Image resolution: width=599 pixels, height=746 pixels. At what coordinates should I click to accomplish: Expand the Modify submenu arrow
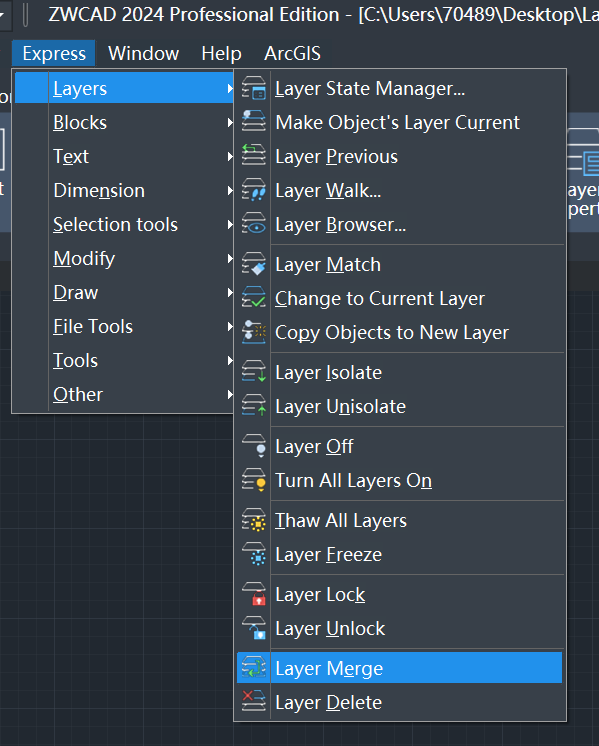coord(230,258)
